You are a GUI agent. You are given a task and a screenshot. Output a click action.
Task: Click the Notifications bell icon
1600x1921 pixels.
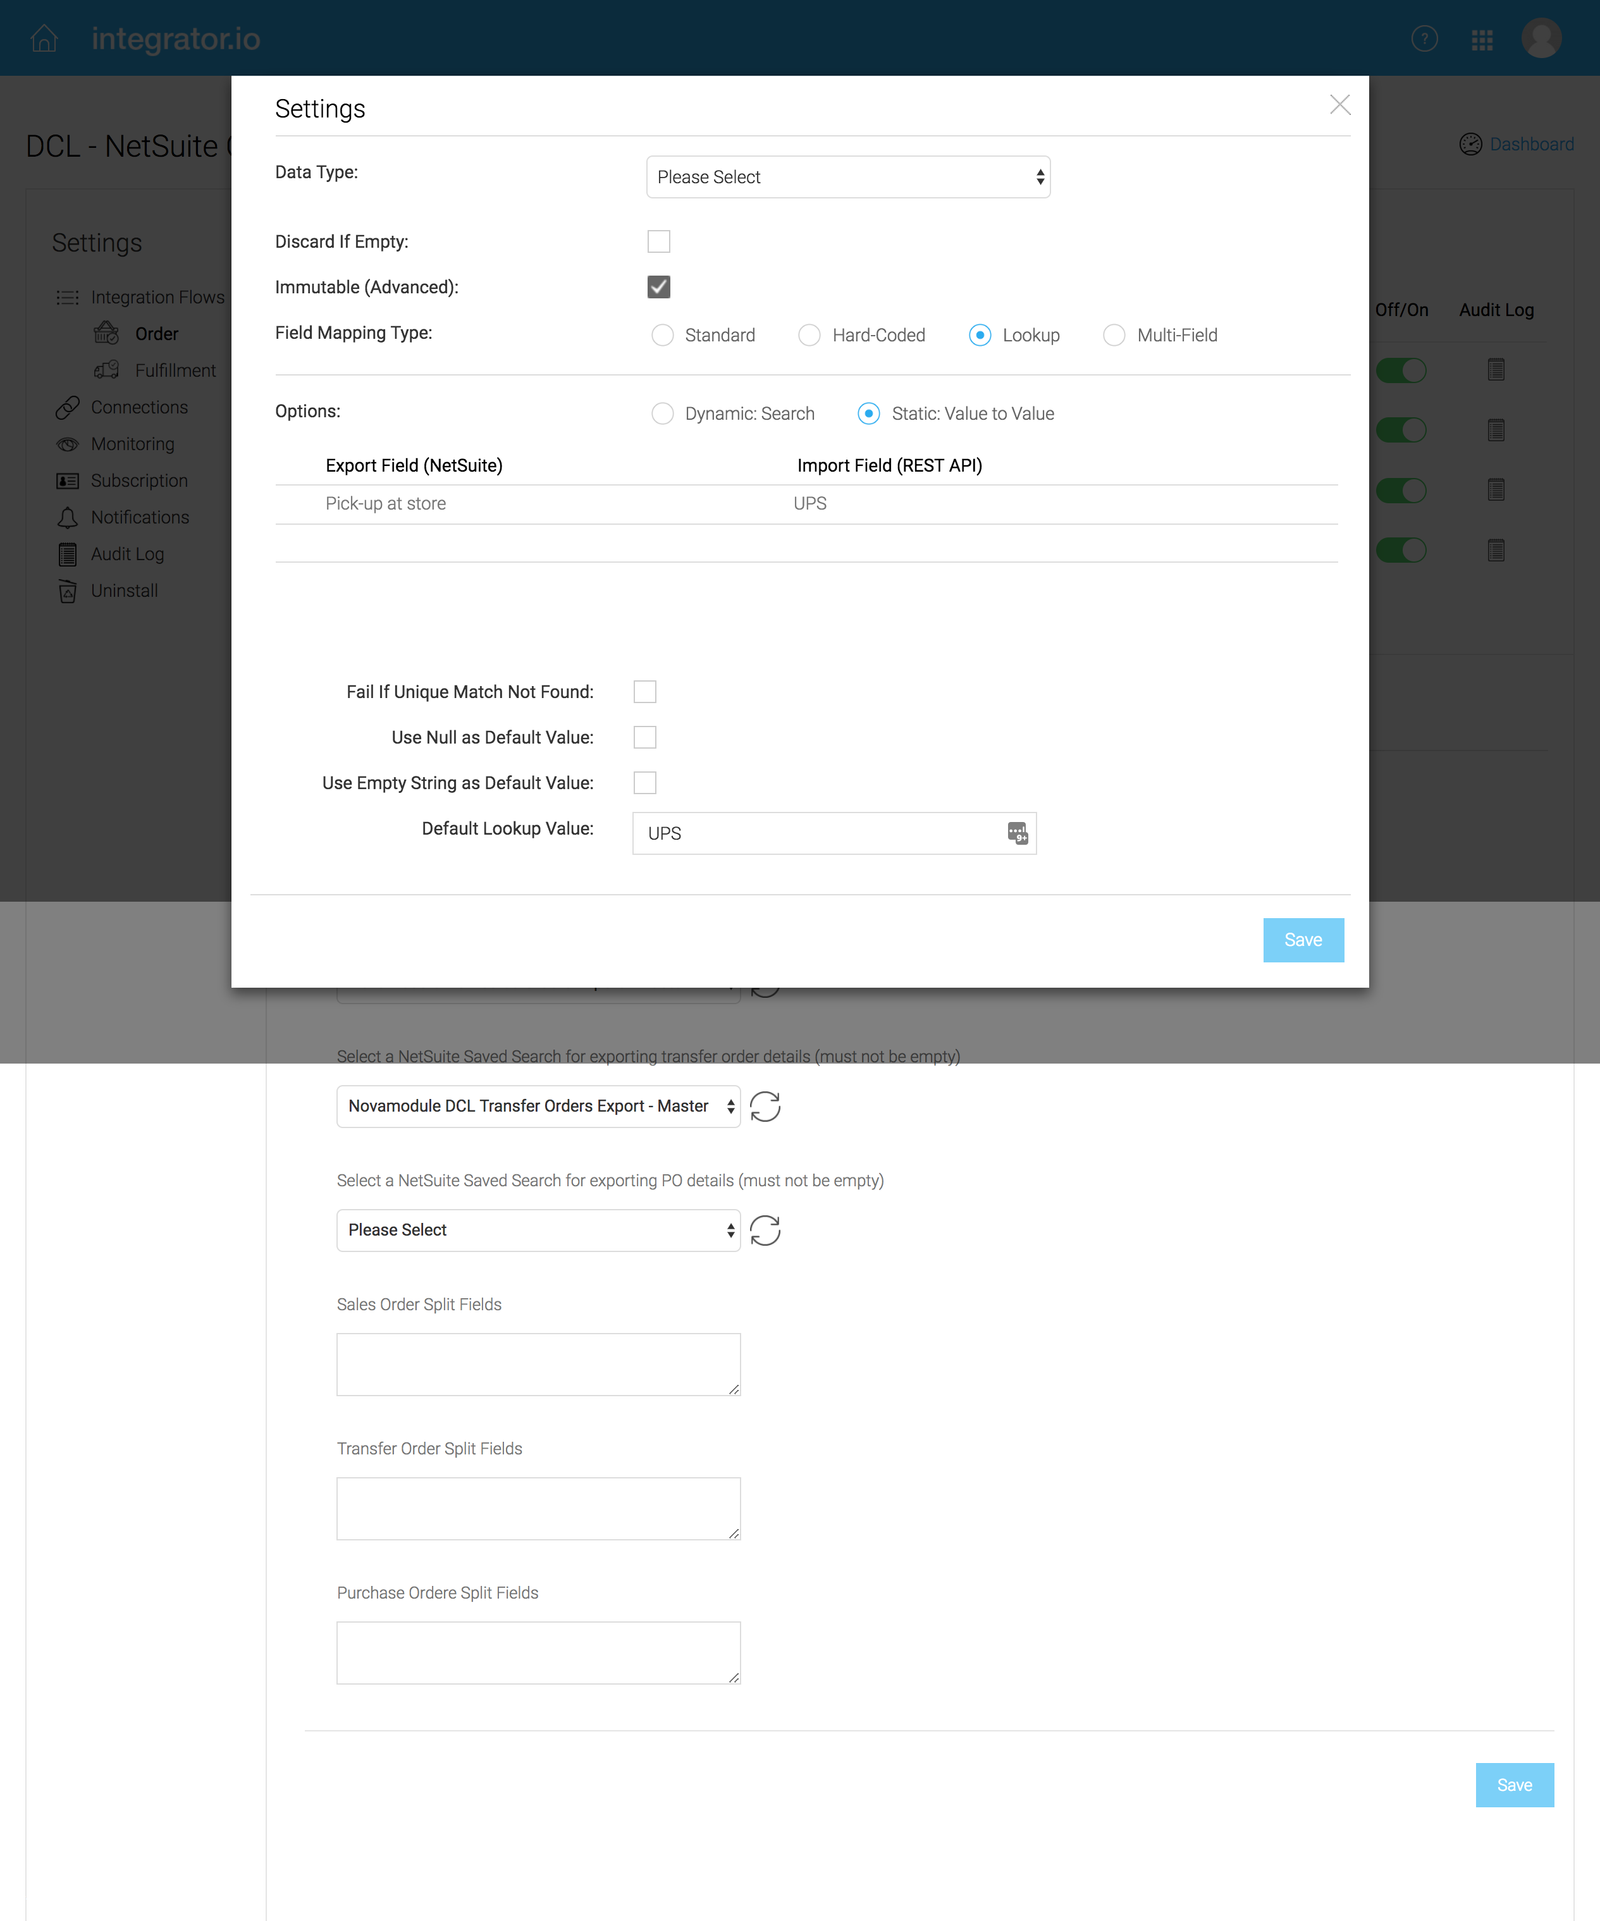point(67,517)
